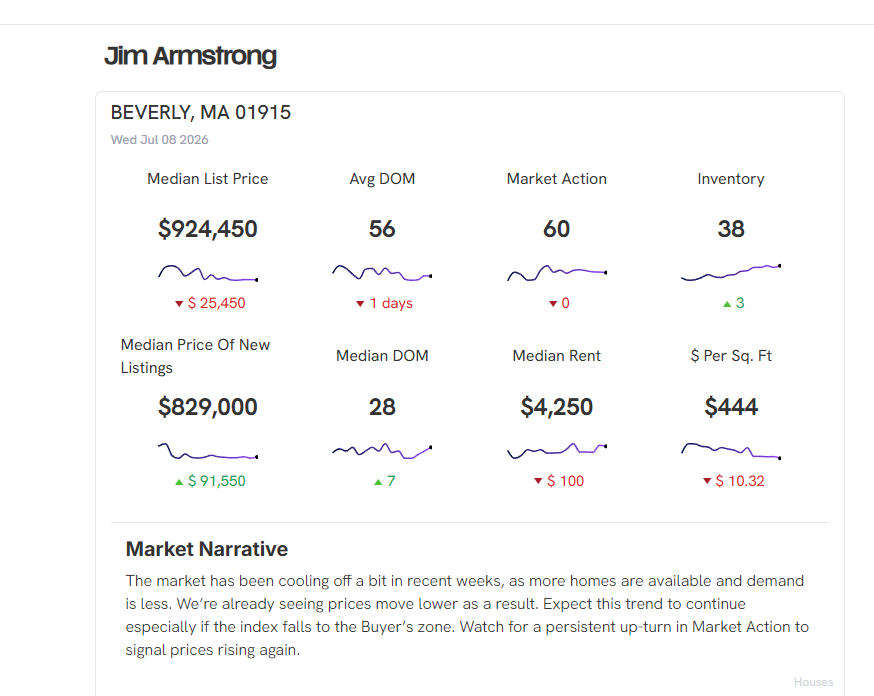Click the red down arrow beside $ 10.32
Image resolution: width=874 pixels, height=696 pixels.
(x=707, y=481)
